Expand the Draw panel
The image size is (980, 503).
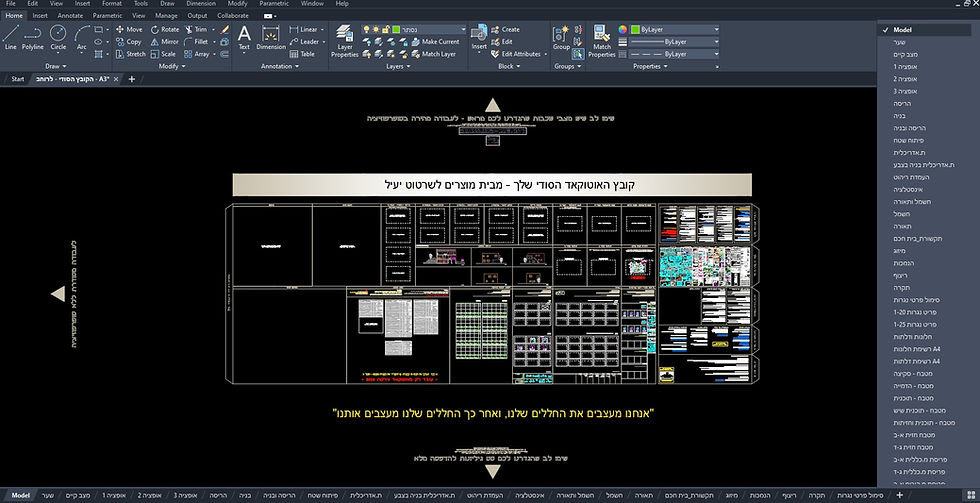(56, 66)
